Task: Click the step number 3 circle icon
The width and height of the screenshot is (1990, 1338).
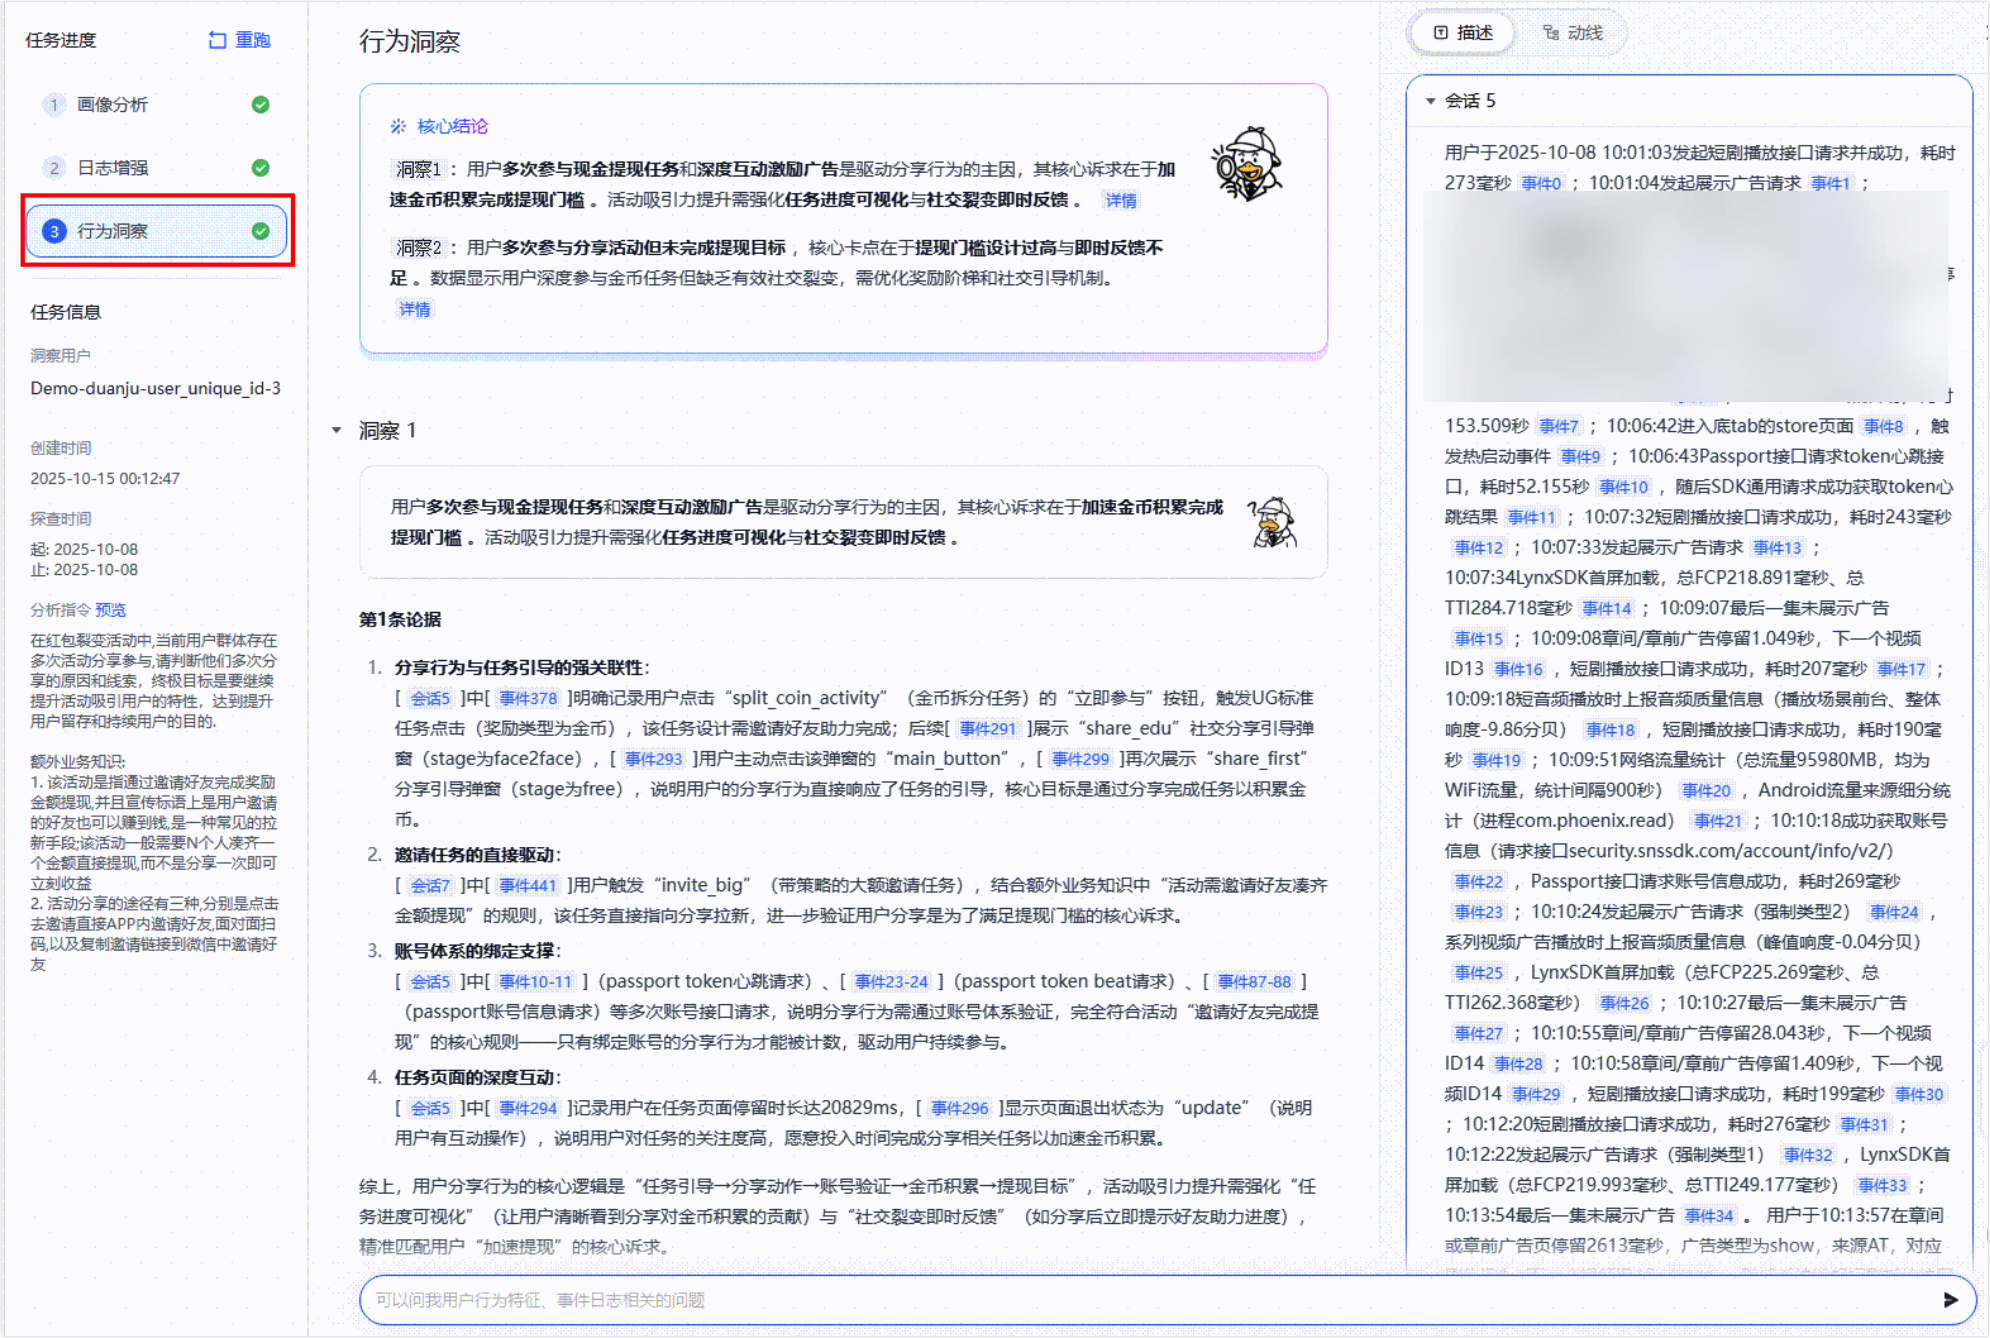Action: click(x=54, y=231)
